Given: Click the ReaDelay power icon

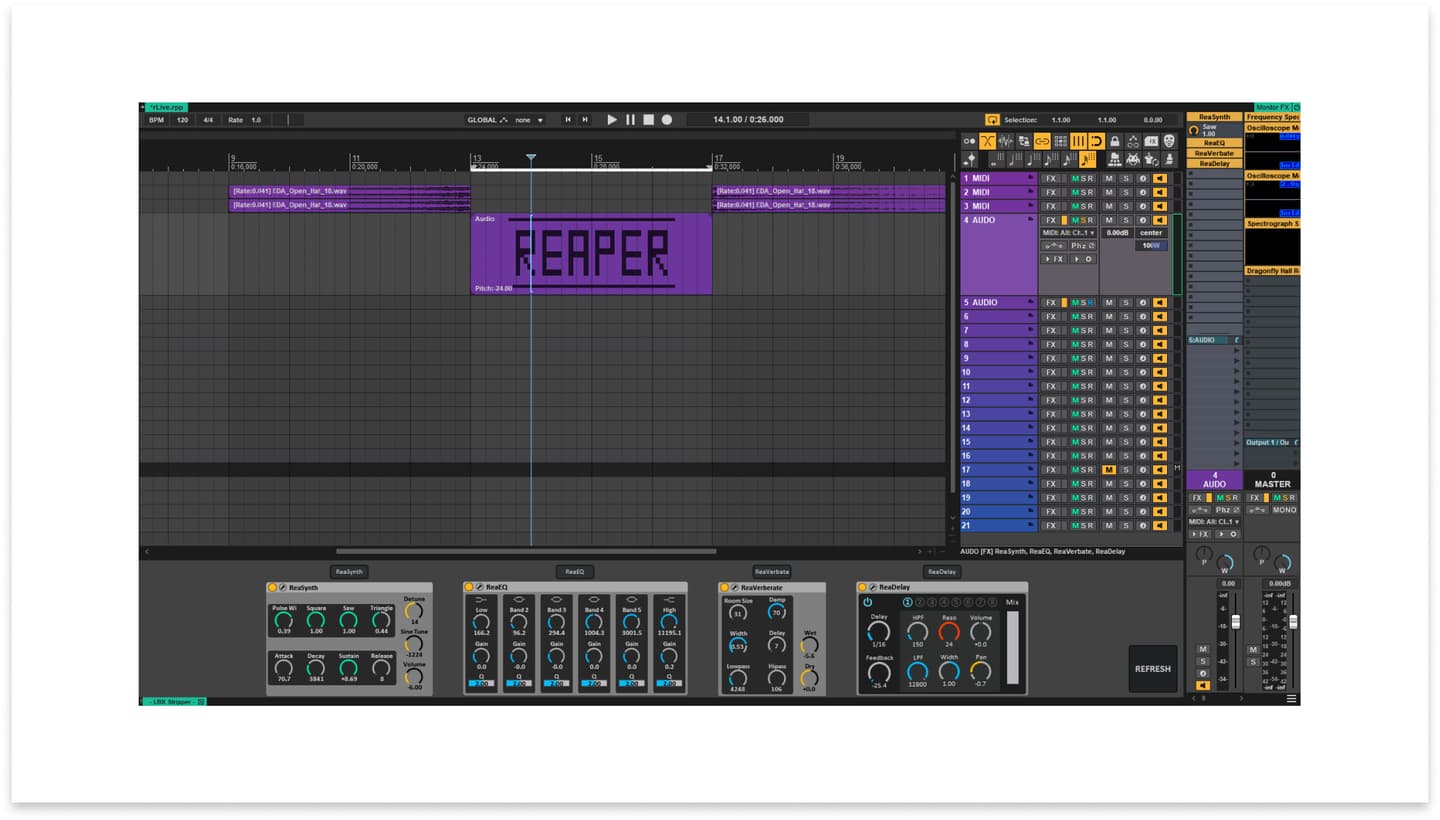Looking at the screenshot, I should click(868, 602).
